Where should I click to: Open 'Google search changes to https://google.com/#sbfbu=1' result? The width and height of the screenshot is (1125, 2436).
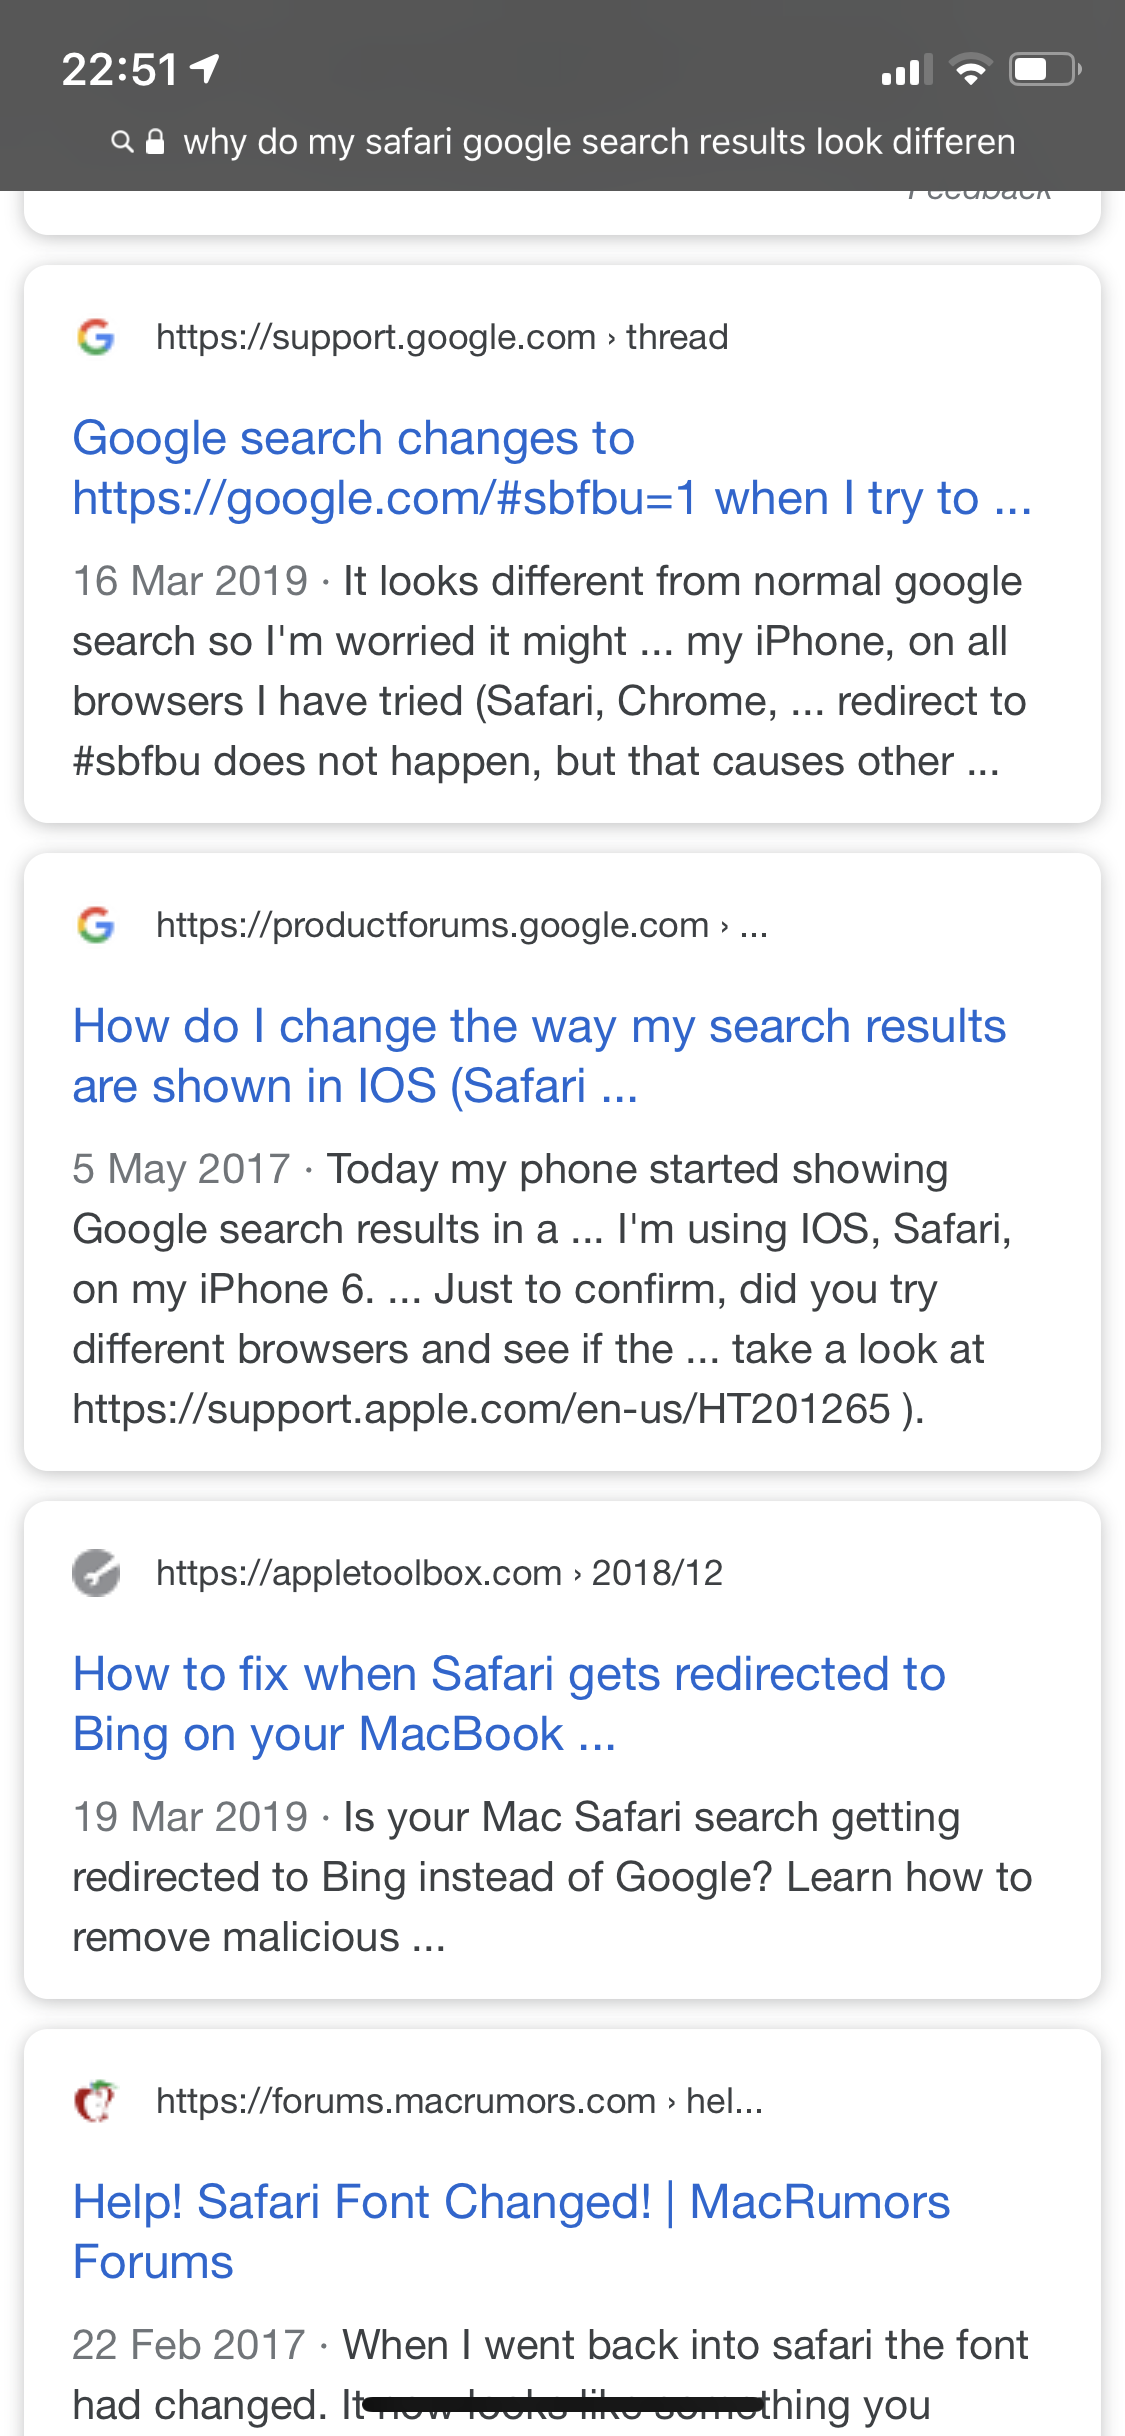point(551,468)
